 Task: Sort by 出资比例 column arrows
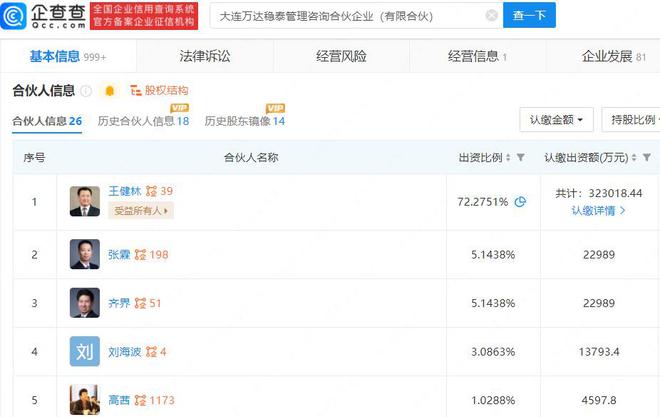pyautogui.click(x=508, y=158)
